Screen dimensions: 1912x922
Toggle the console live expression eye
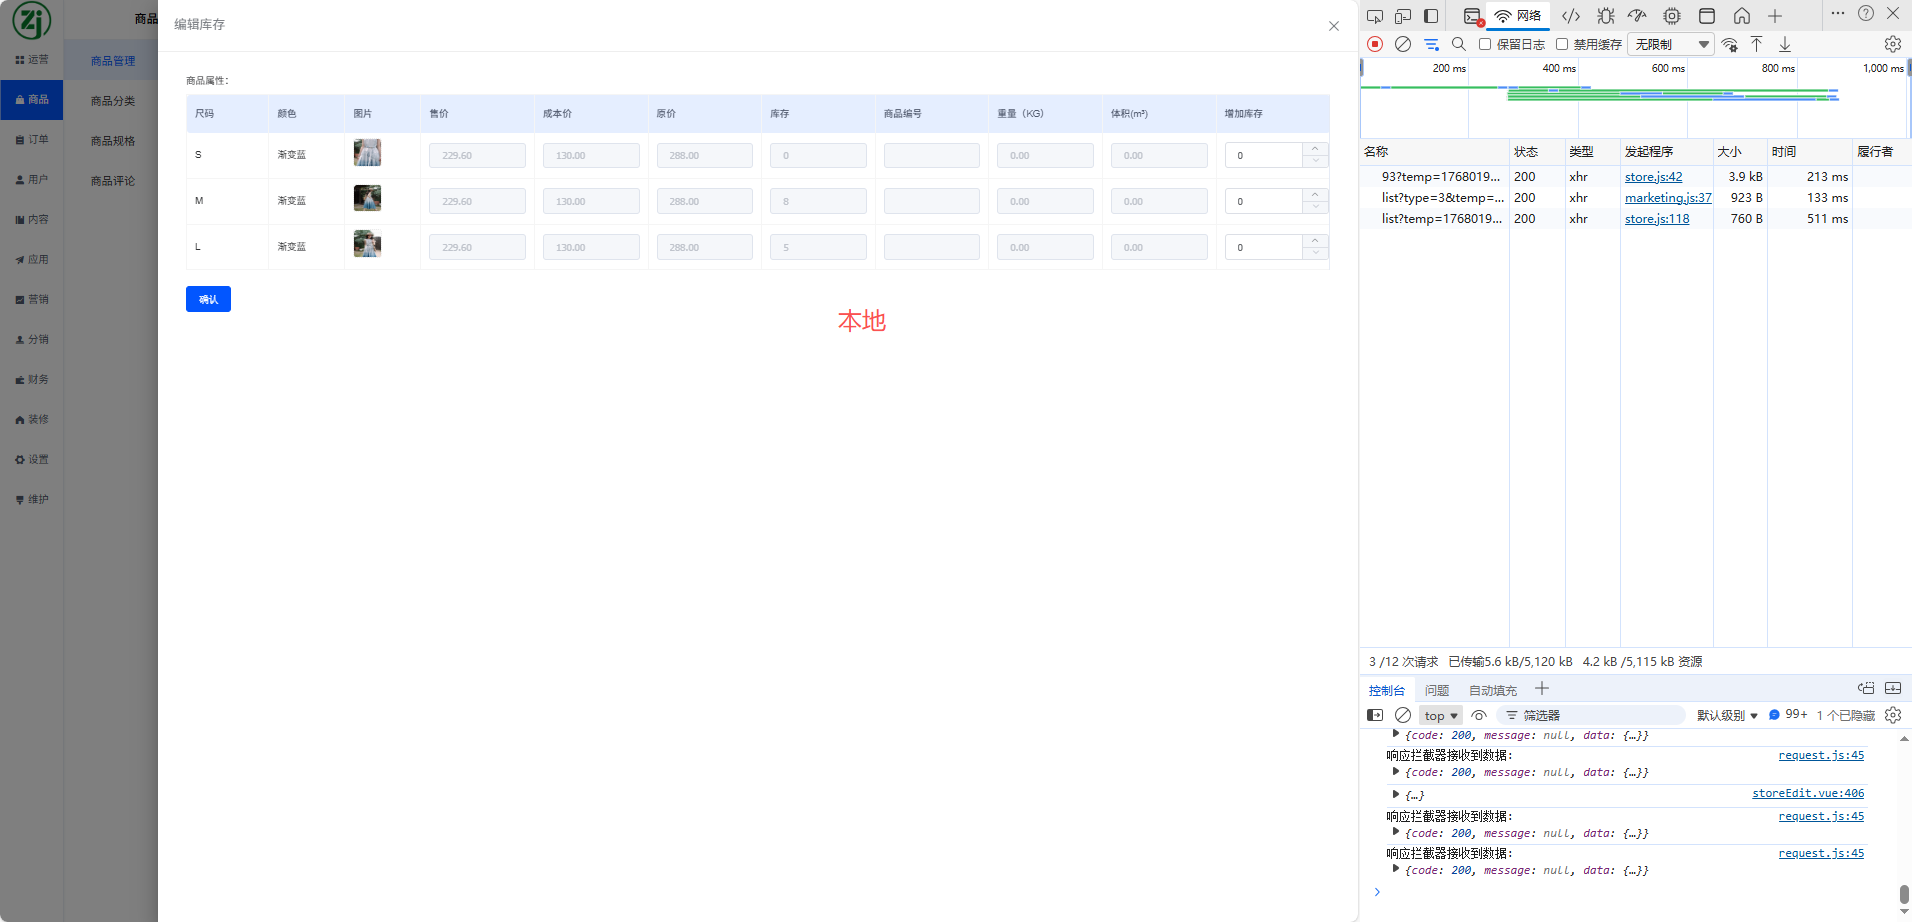(1479, 715)
